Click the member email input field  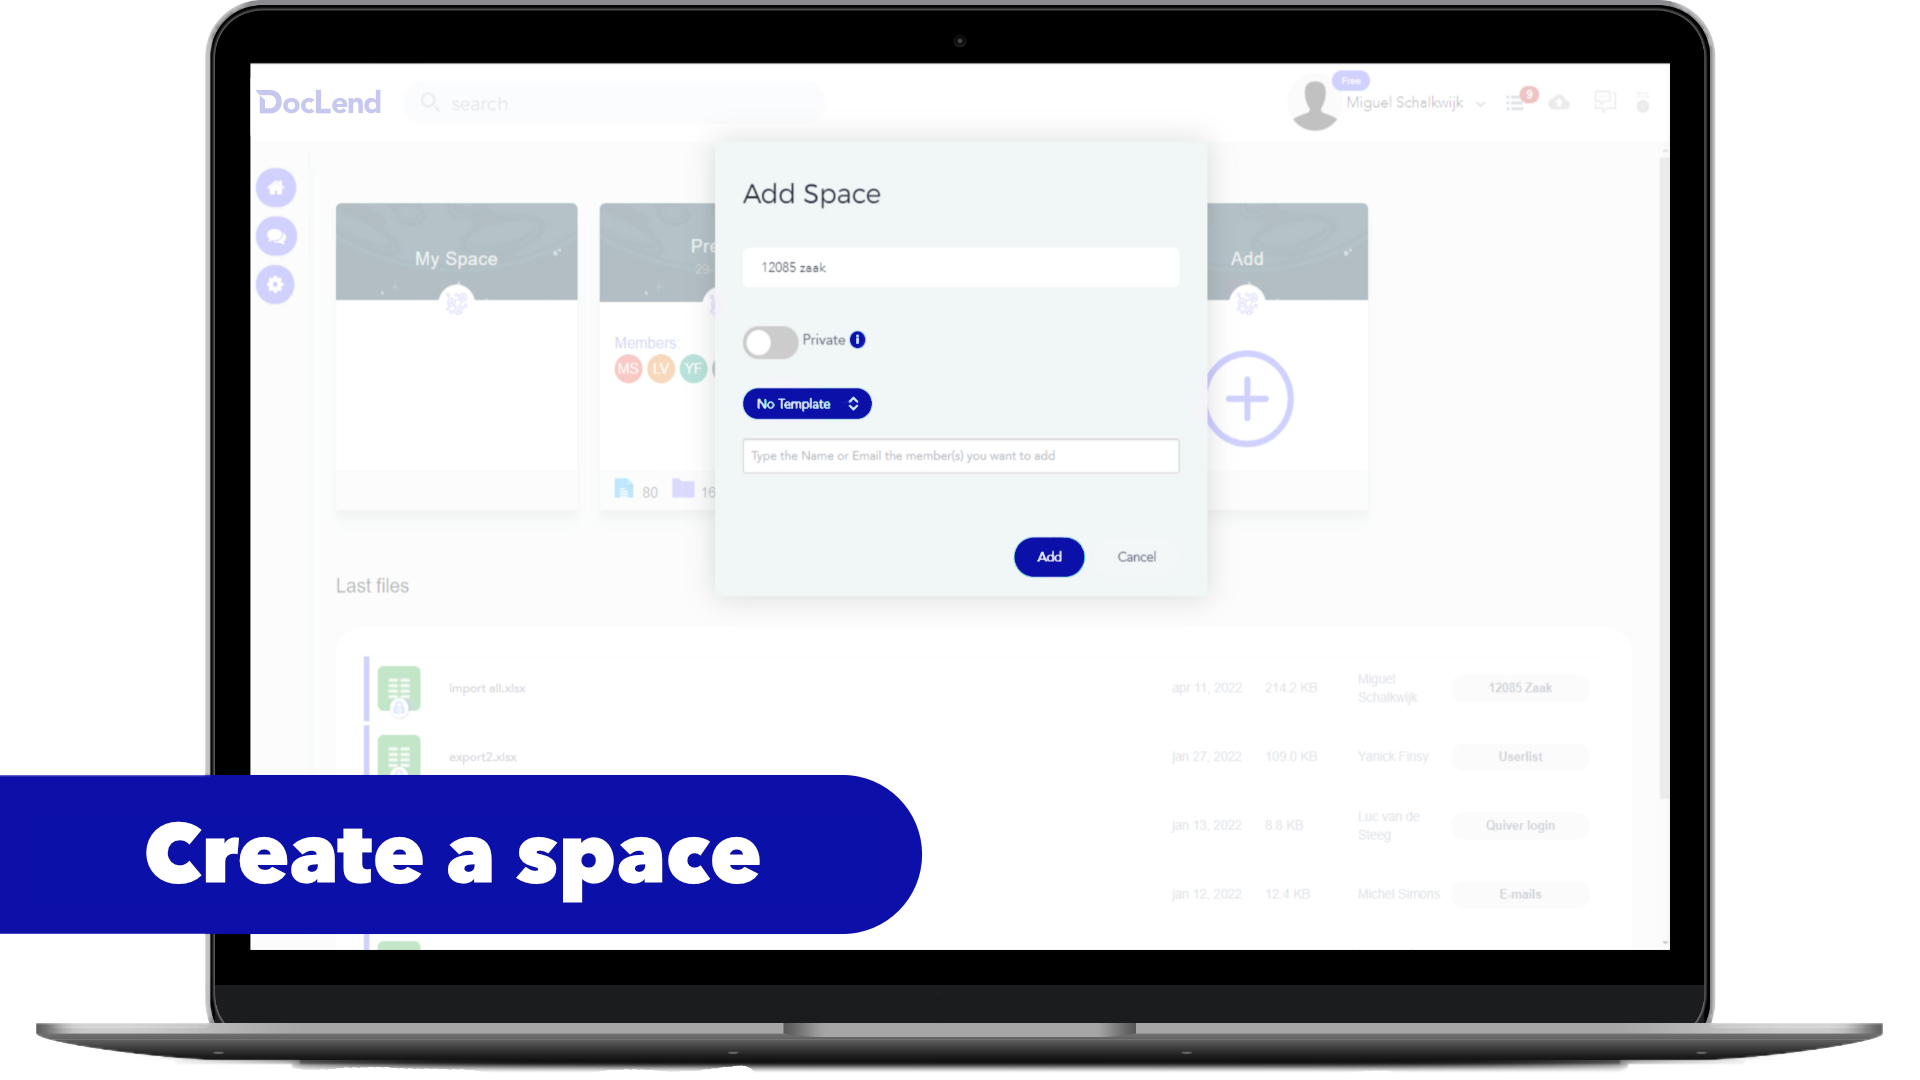pos(959,455)
